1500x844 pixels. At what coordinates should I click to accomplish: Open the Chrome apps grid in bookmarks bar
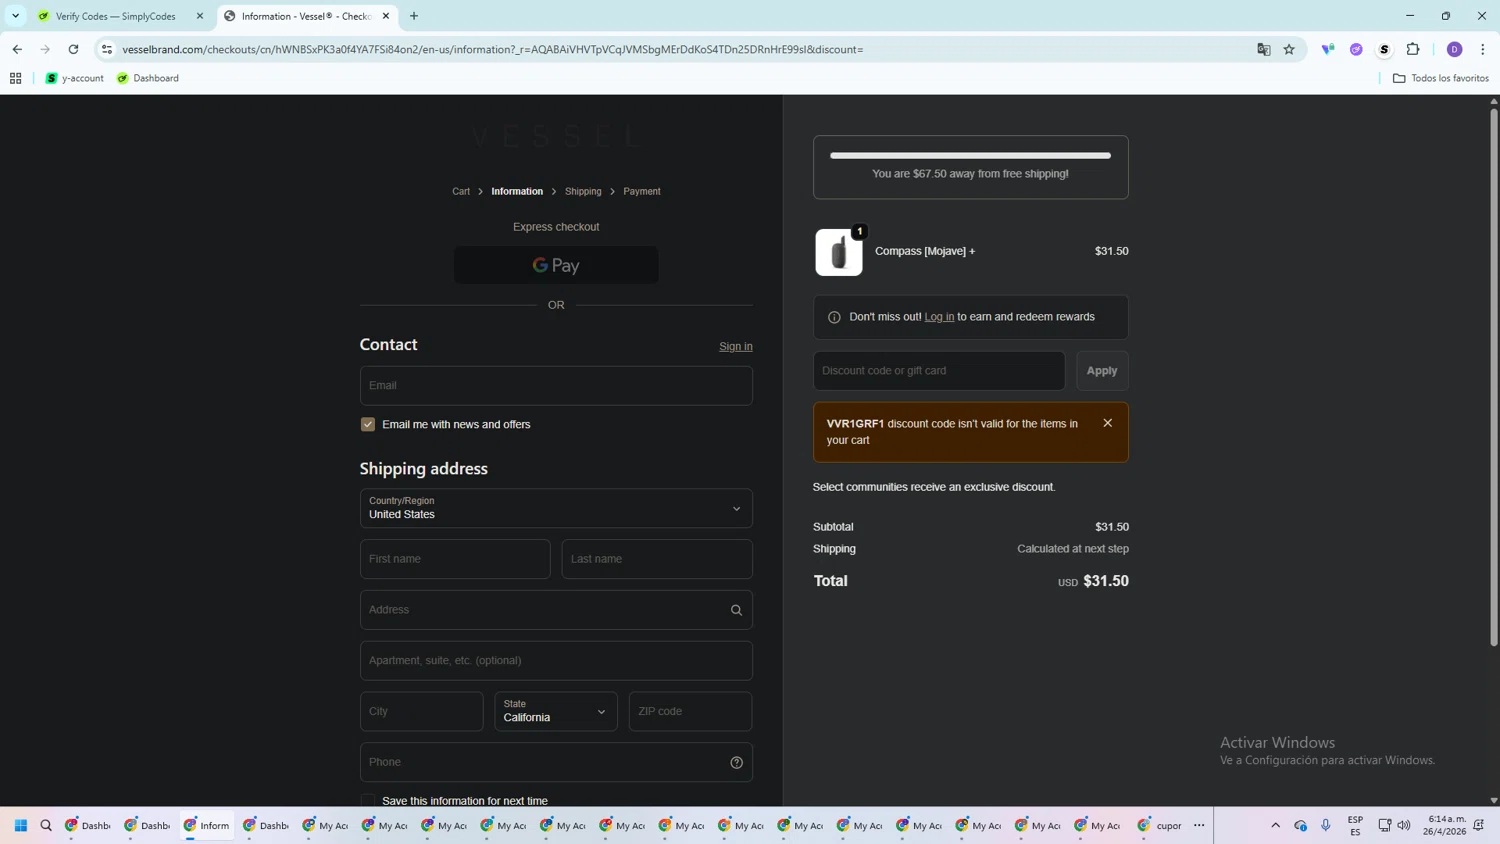click(x=16, y=78)
